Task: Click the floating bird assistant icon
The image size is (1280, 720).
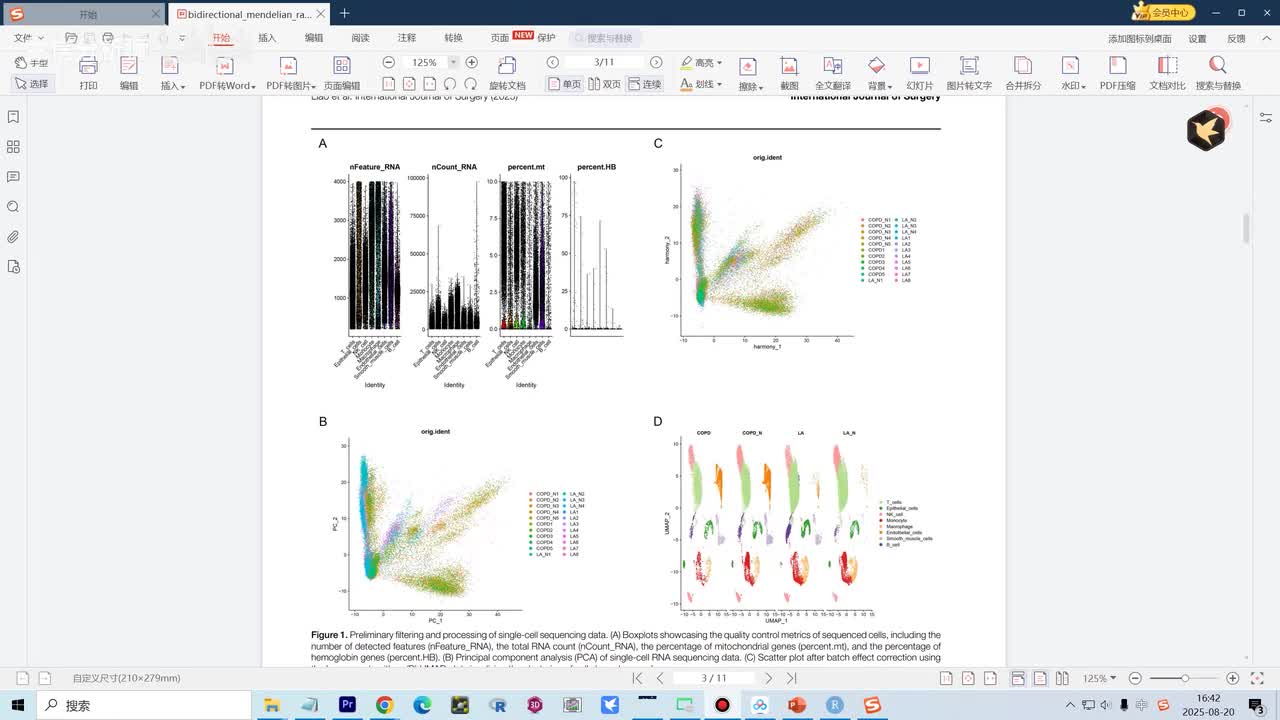Action: (x=1207, y=130)
